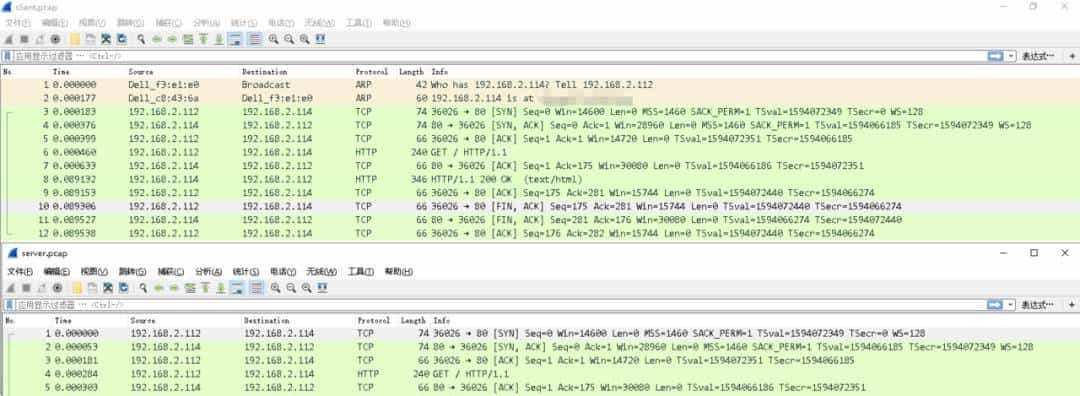Apply filter arrow button in server.pcap
The height and width of the screenshot is (396, 1080).
coord(995,304)
